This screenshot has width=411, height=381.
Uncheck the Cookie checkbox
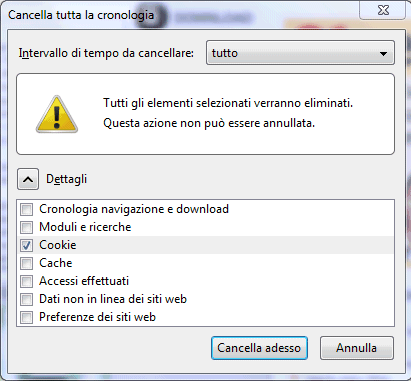(x=27, y=246)
